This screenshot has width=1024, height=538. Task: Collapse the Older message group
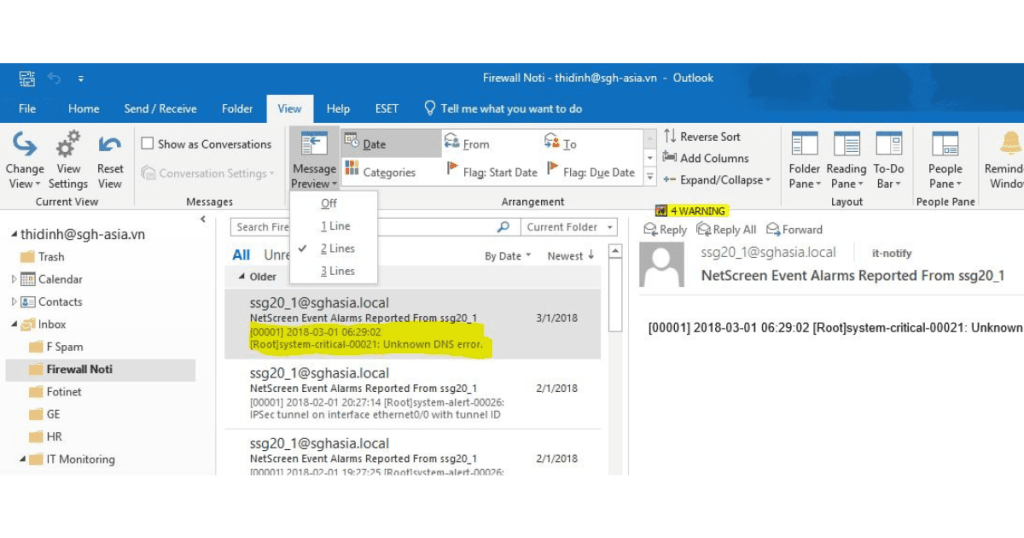click(x=242, y=277)
